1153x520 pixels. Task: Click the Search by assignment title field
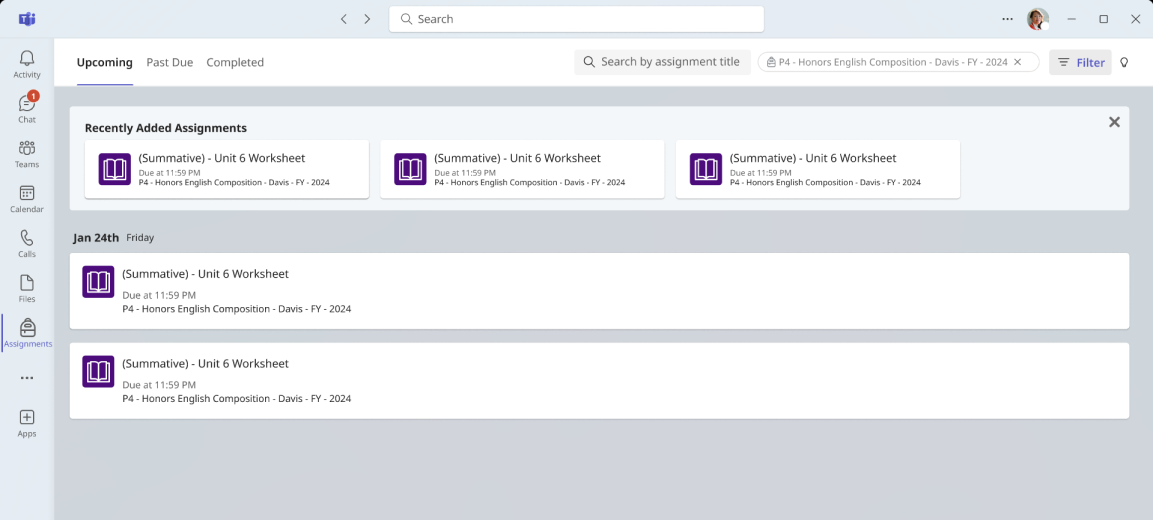pos(663,62)
